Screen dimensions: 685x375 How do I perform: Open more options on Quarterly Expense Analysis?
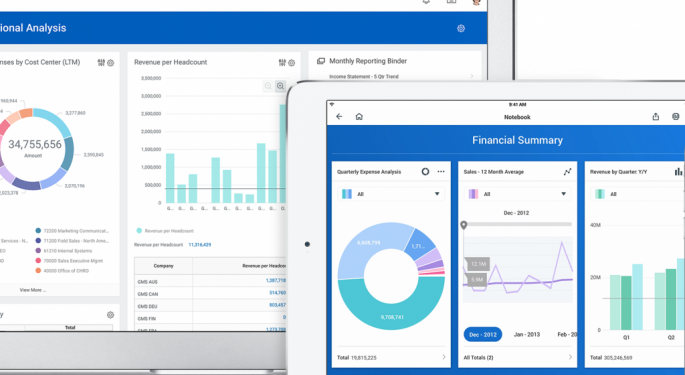pos(441,171)
